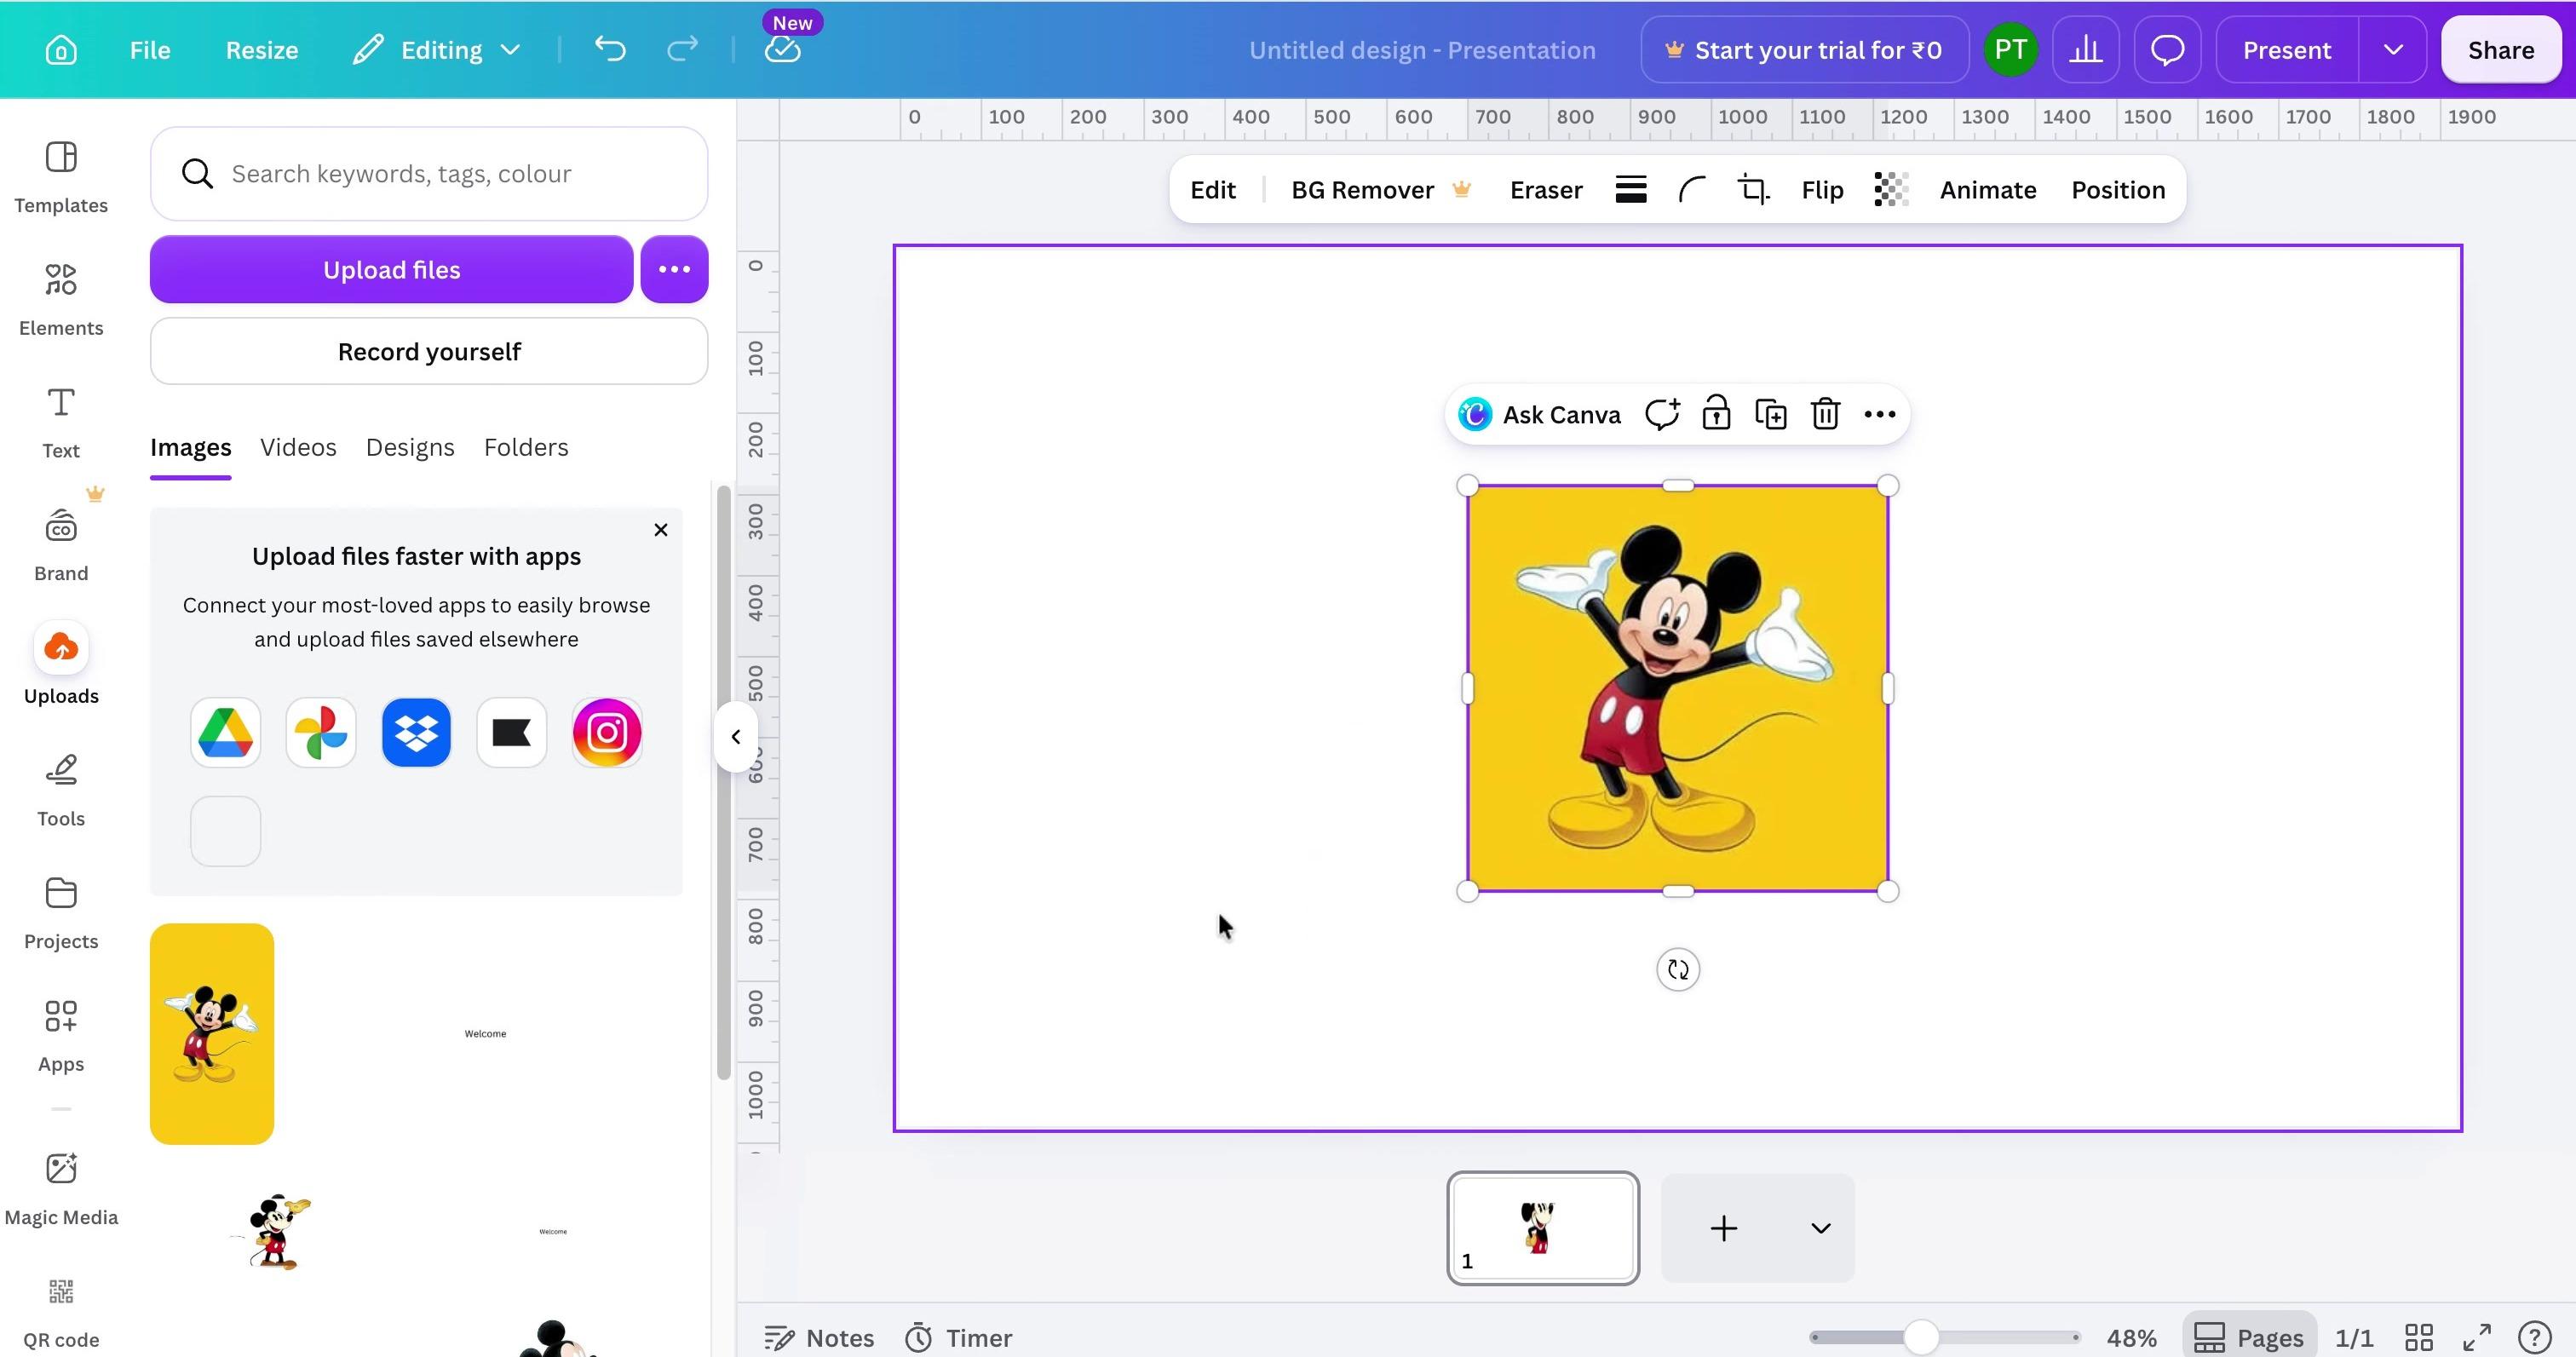Toggle grid view of pages
Image resolution: width=2576 pixels, height=1357 pixels.
click(2419, 1337)
